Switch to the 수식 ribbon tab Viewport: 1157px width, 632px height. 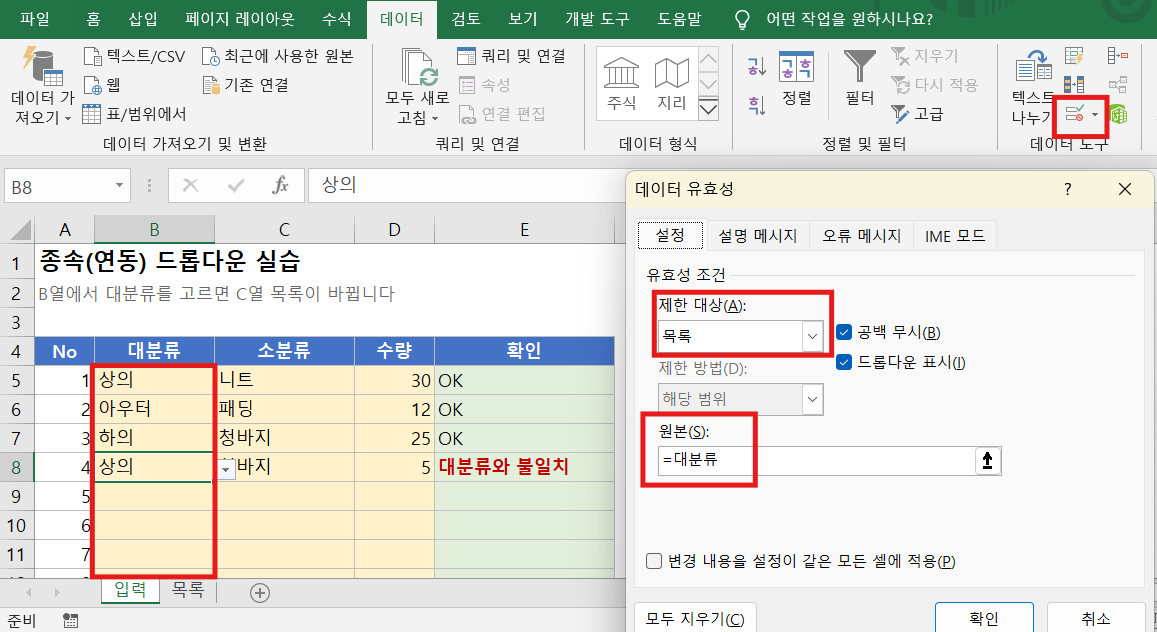[x=336, y=19]
